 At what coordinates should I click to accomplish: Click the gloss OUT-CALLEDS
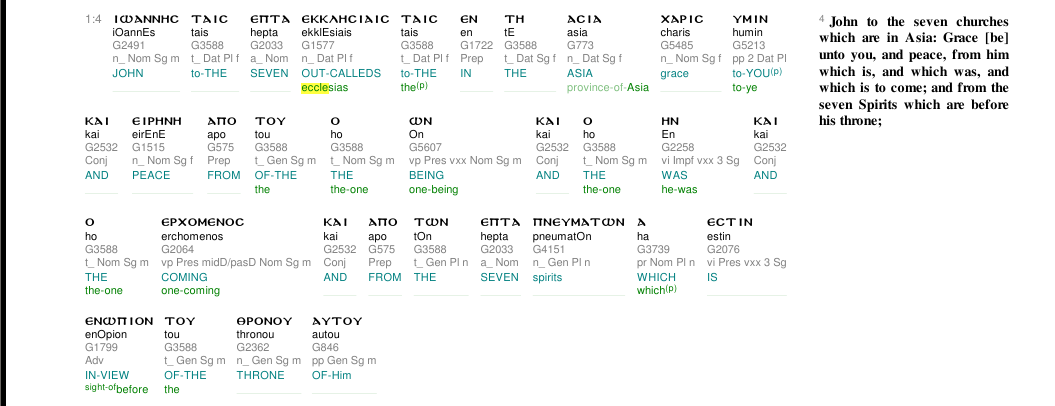(x=341, y=73)
